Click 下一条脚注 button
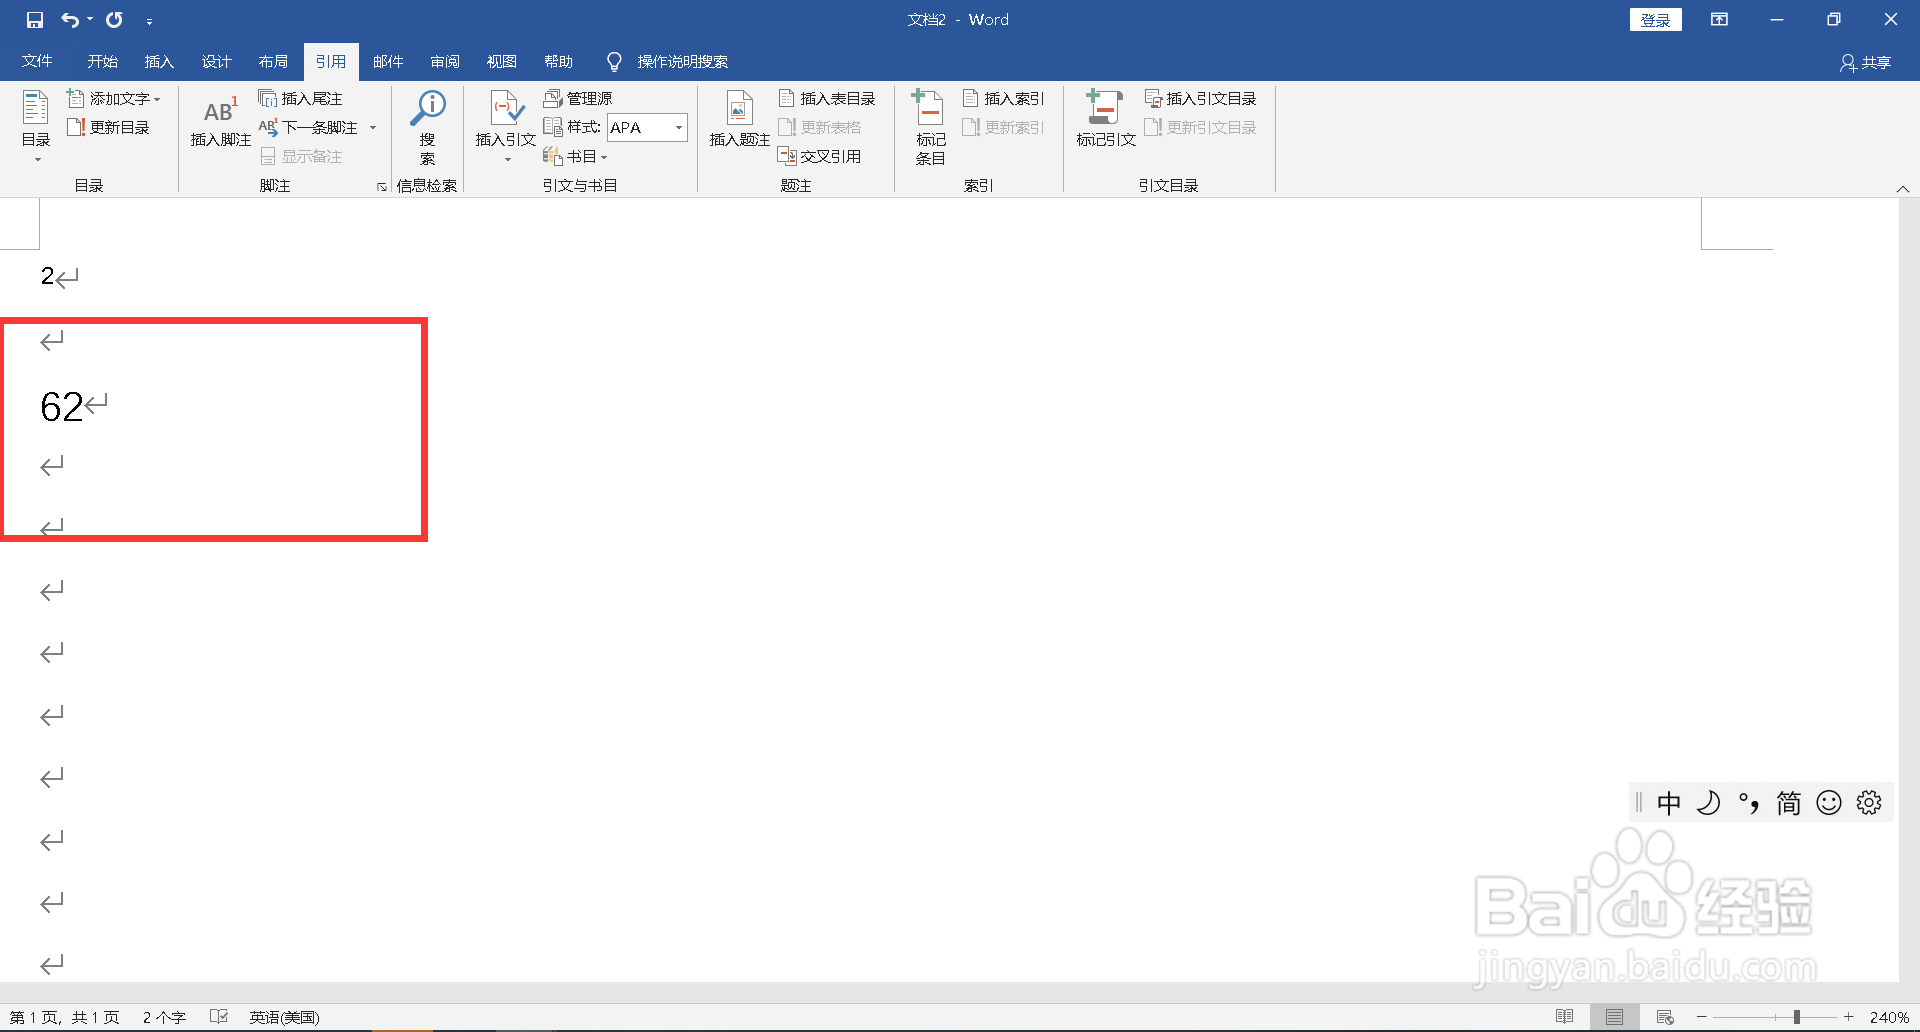 pos(309,127)
